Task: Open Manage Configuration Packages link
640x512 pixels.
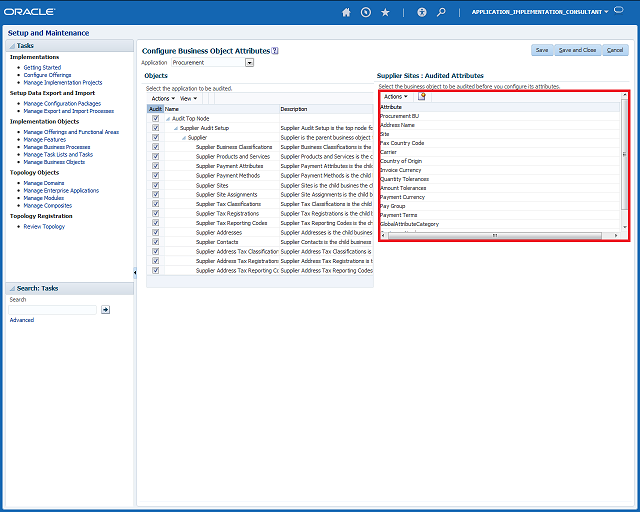Action: (x=62, y=104)
